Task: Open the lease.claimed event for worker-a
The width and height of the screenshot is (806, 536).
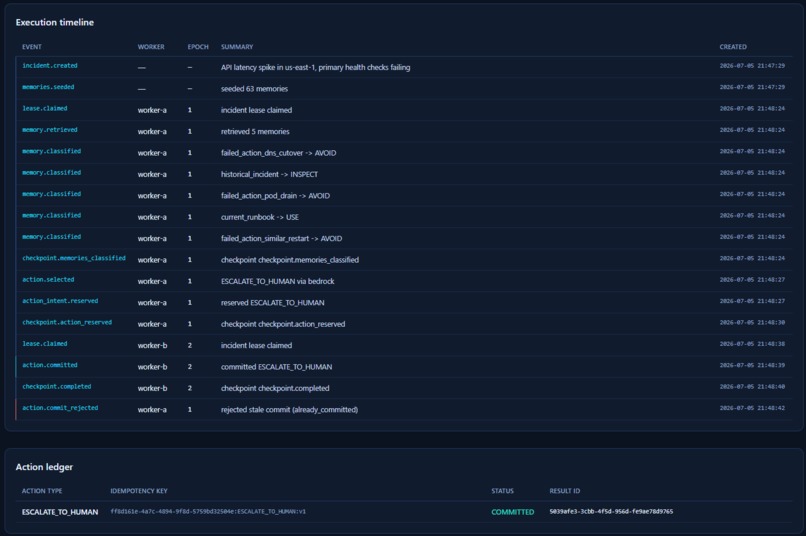Action: 45,108
